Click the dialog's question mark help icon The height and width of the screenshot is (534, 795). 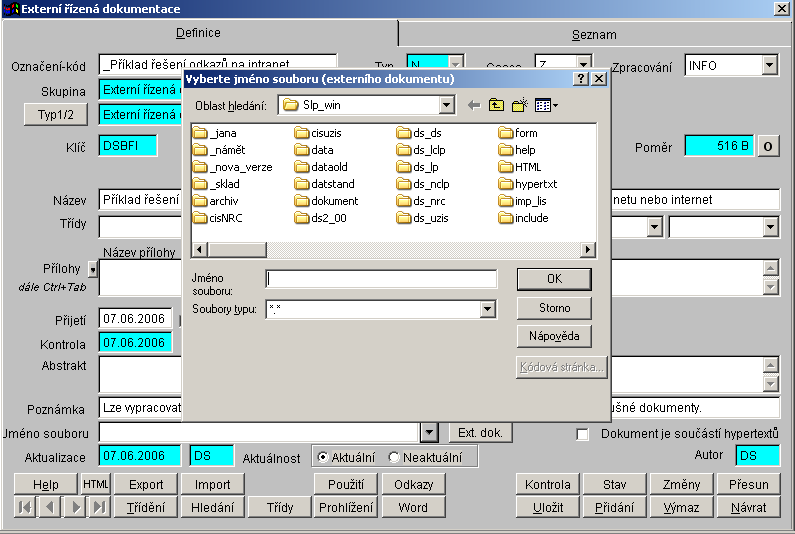tap(581, 78)
